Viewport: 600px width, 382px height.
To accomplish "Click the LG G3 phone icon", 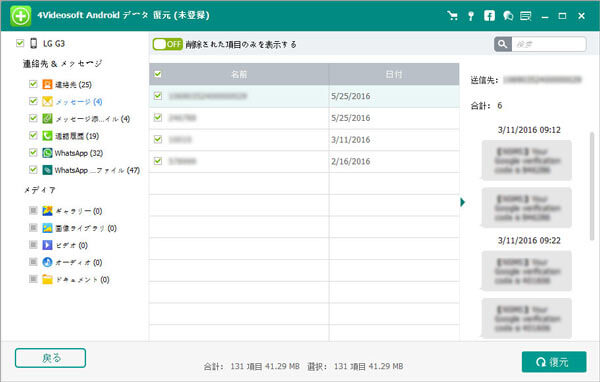I will 34,43.
